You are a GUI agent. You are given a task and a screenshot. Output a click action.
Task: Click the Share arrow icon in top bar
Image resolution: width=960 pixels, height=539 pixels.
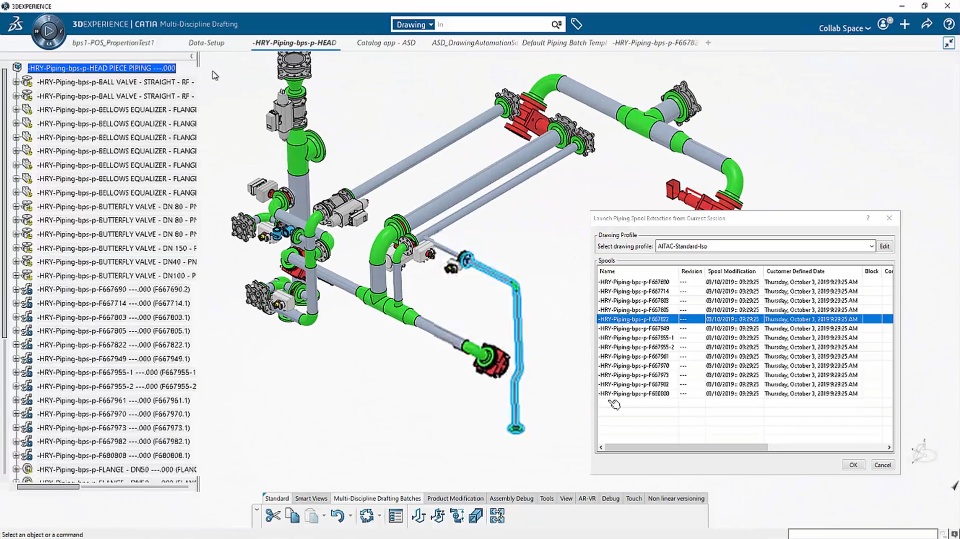tap(926, 24)
